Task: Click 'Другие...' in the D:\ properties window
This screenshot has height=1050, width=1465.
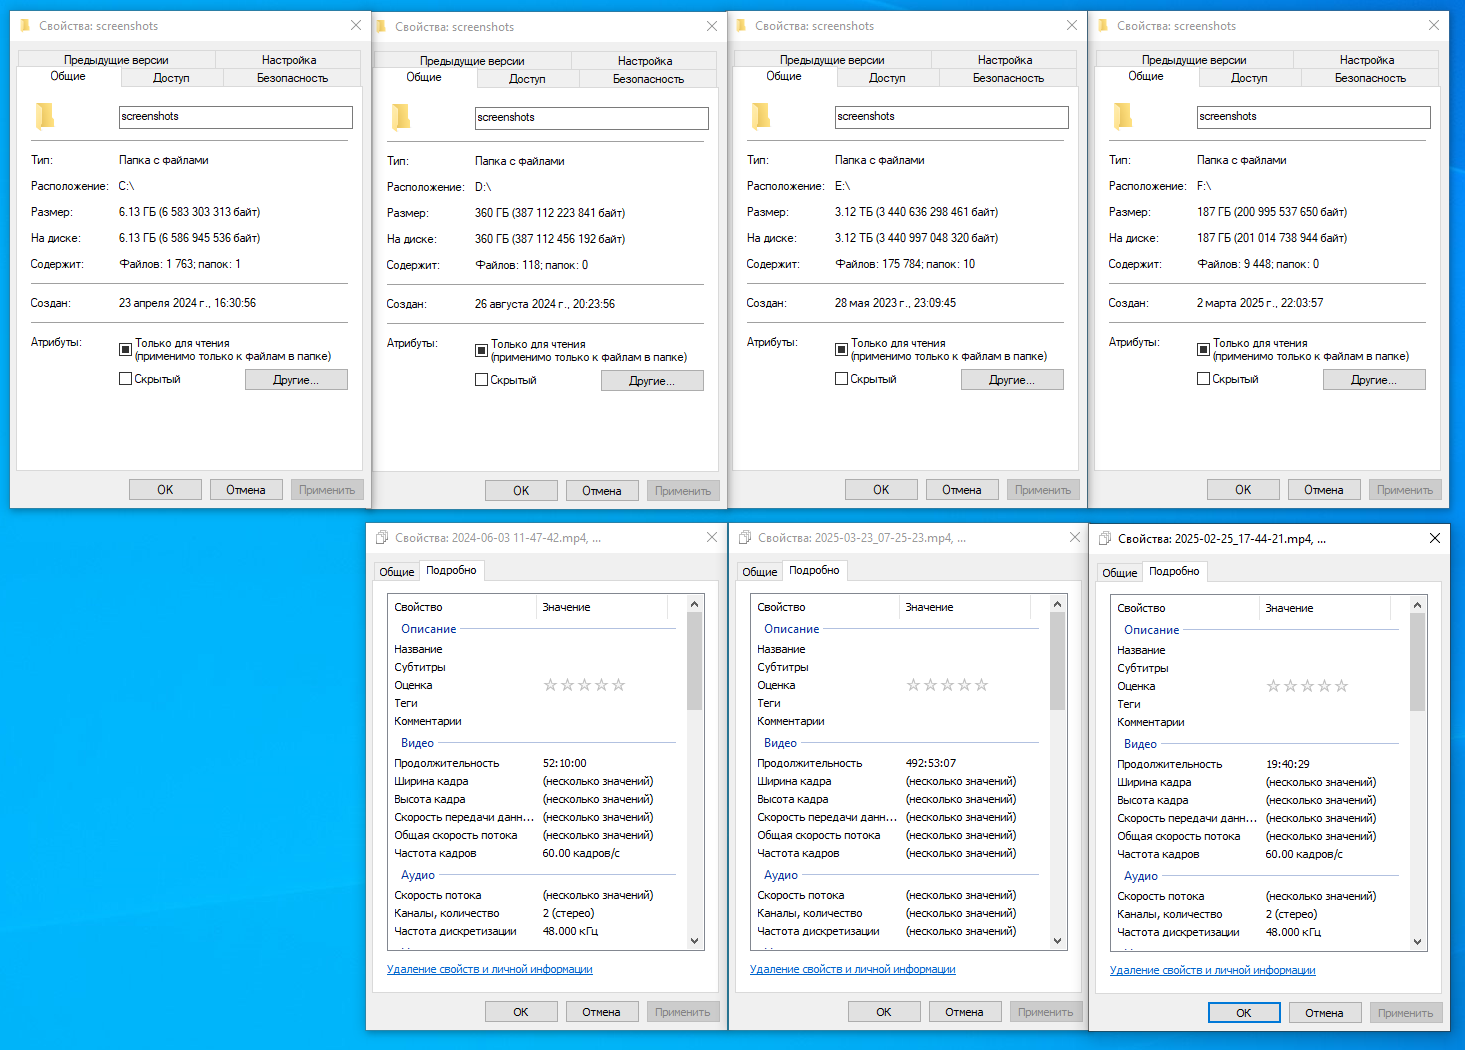Action: (x=652, y=381)
